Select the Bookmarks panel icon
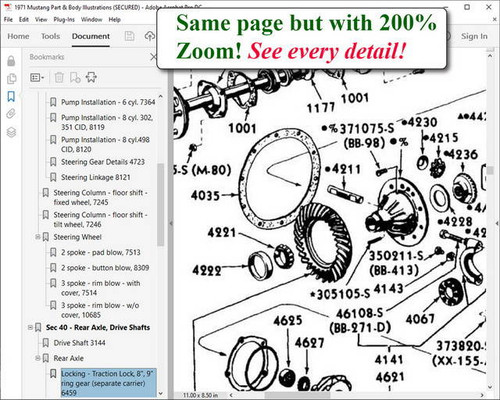This screenshot has height=400, width=500. click(x=11, y=97)
